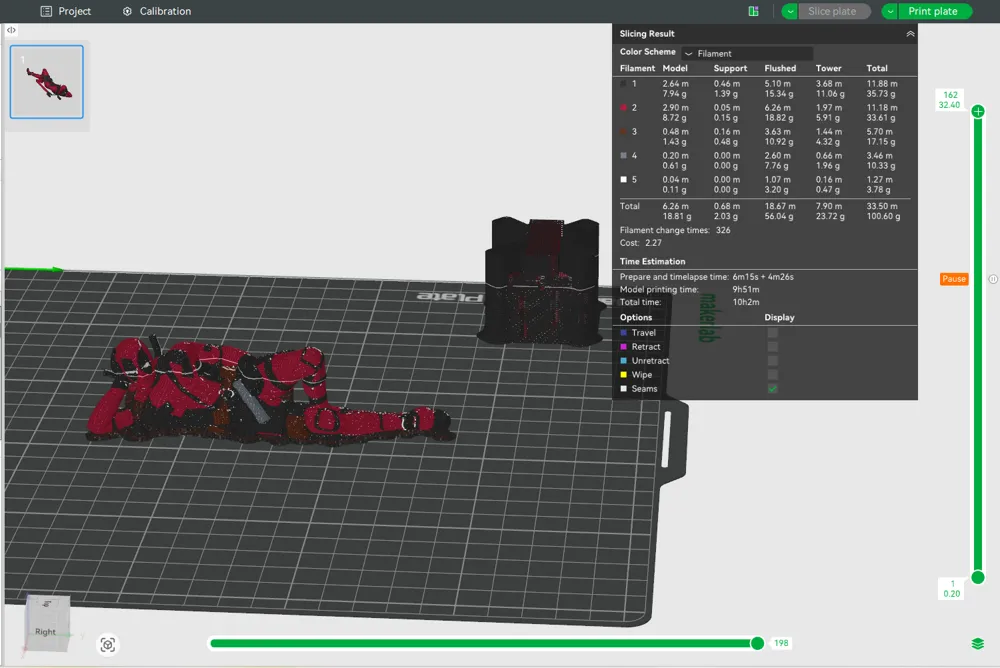Click the Project list icon
The height and width of the screenshot is (668, 1000).
[x=46, y=11]
